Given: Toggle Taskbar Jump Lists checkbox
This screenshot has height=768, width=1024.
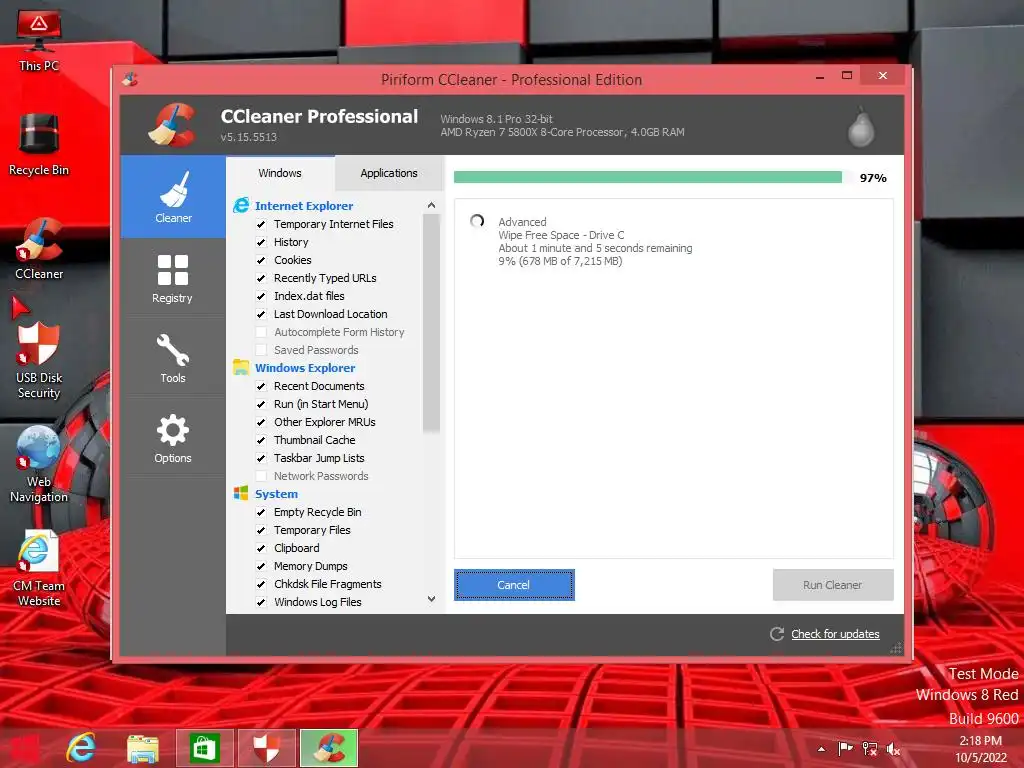Looking at the screenshot, I should pos(261,458).
